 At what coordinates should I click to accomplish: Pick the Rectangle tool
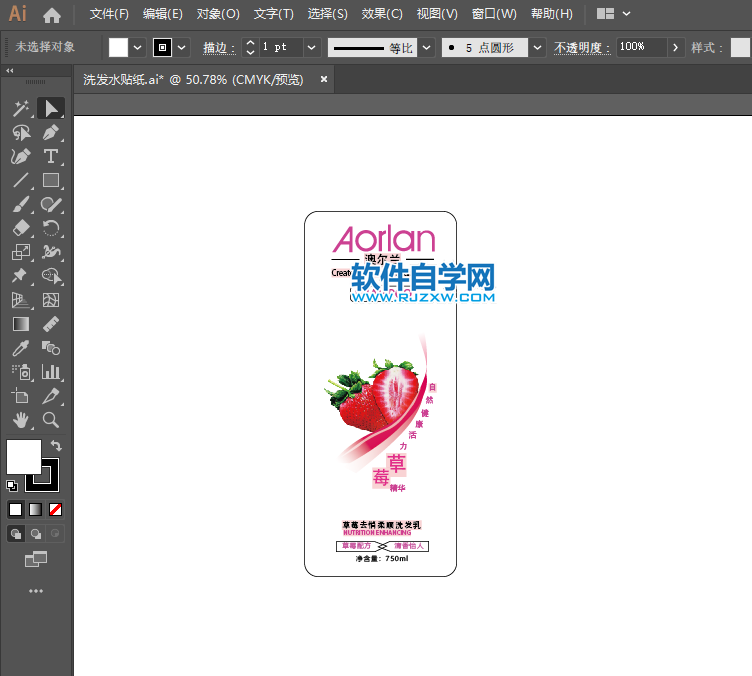[x=51, y=181]
